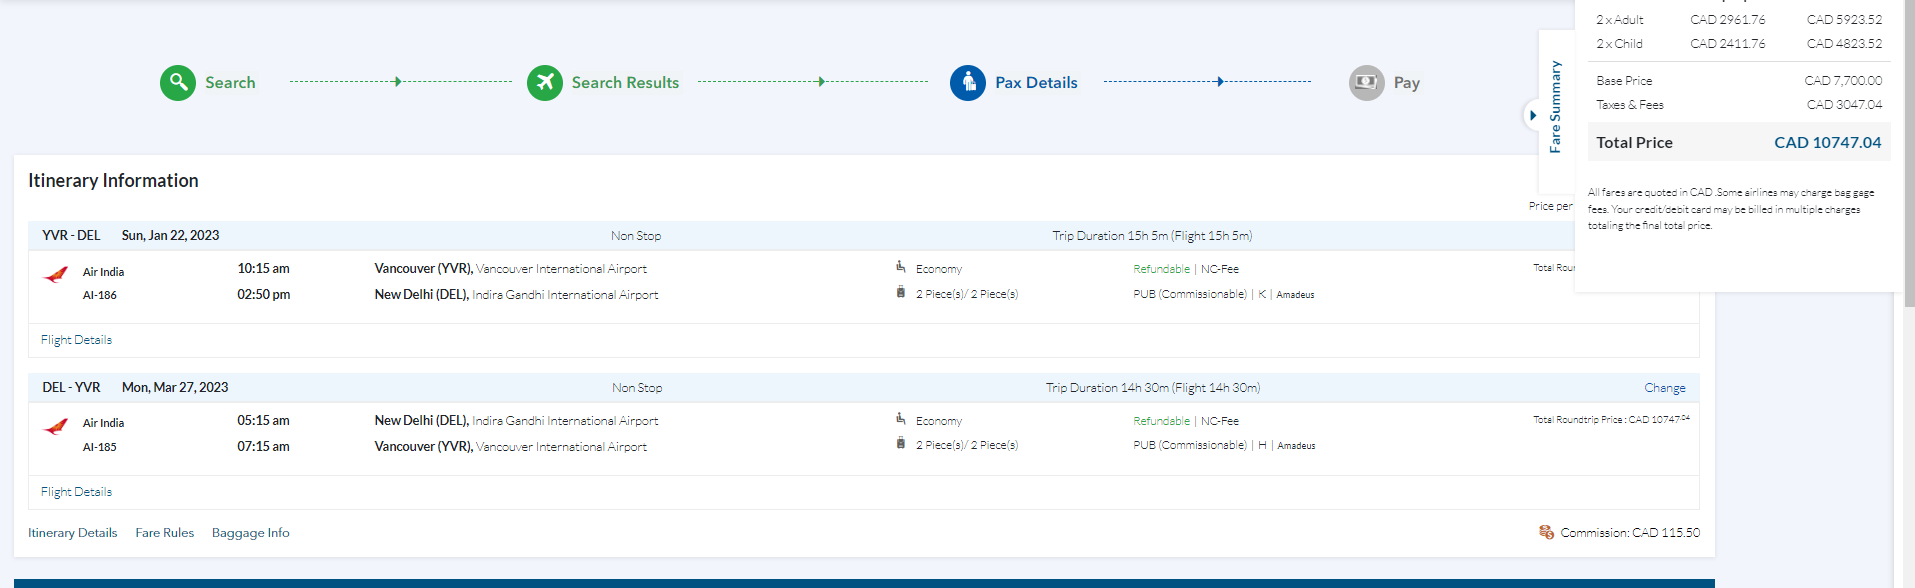Open the Itinerary Details tab
The image size is (1915, 588).
click(72, 533)
